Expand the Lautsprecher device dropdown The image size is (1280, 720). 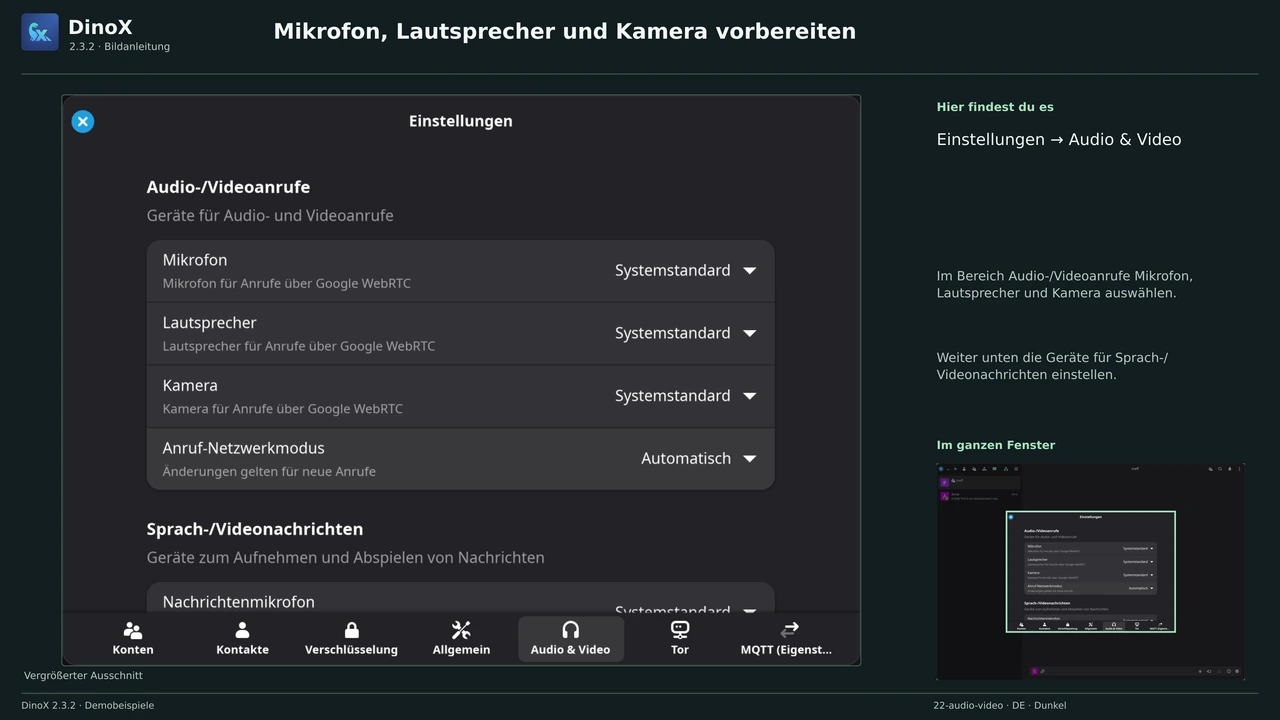[686, 333]
